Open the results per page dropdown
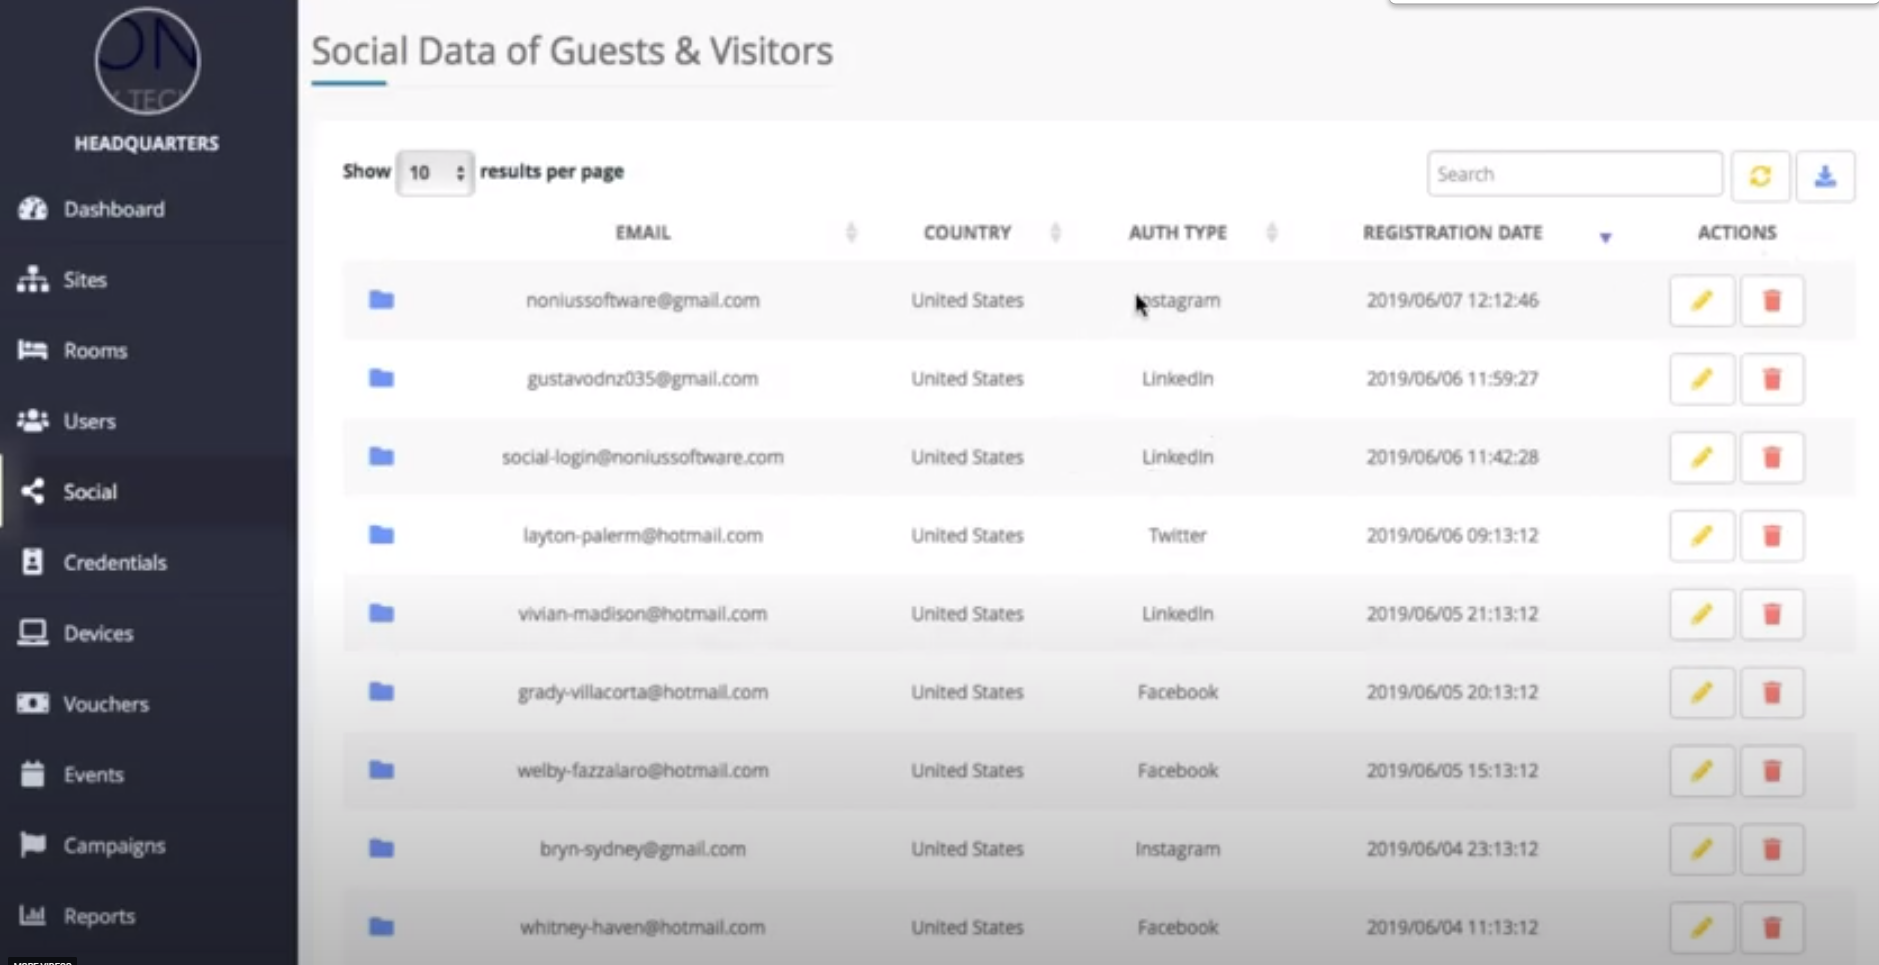Viewport: 1879px width, 965px height. pos(435,173)
